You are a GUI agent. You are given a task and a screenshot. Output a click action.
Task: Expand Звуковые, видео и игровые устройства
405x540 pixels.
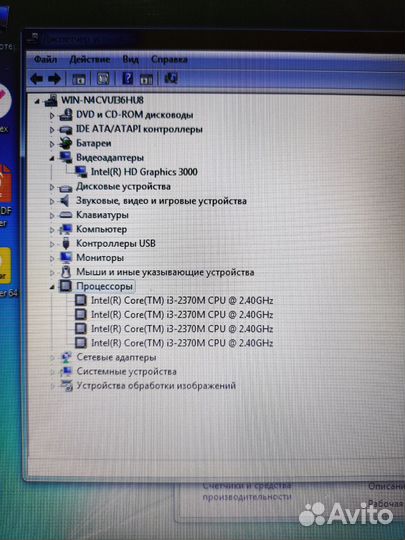tap(52, 201)
